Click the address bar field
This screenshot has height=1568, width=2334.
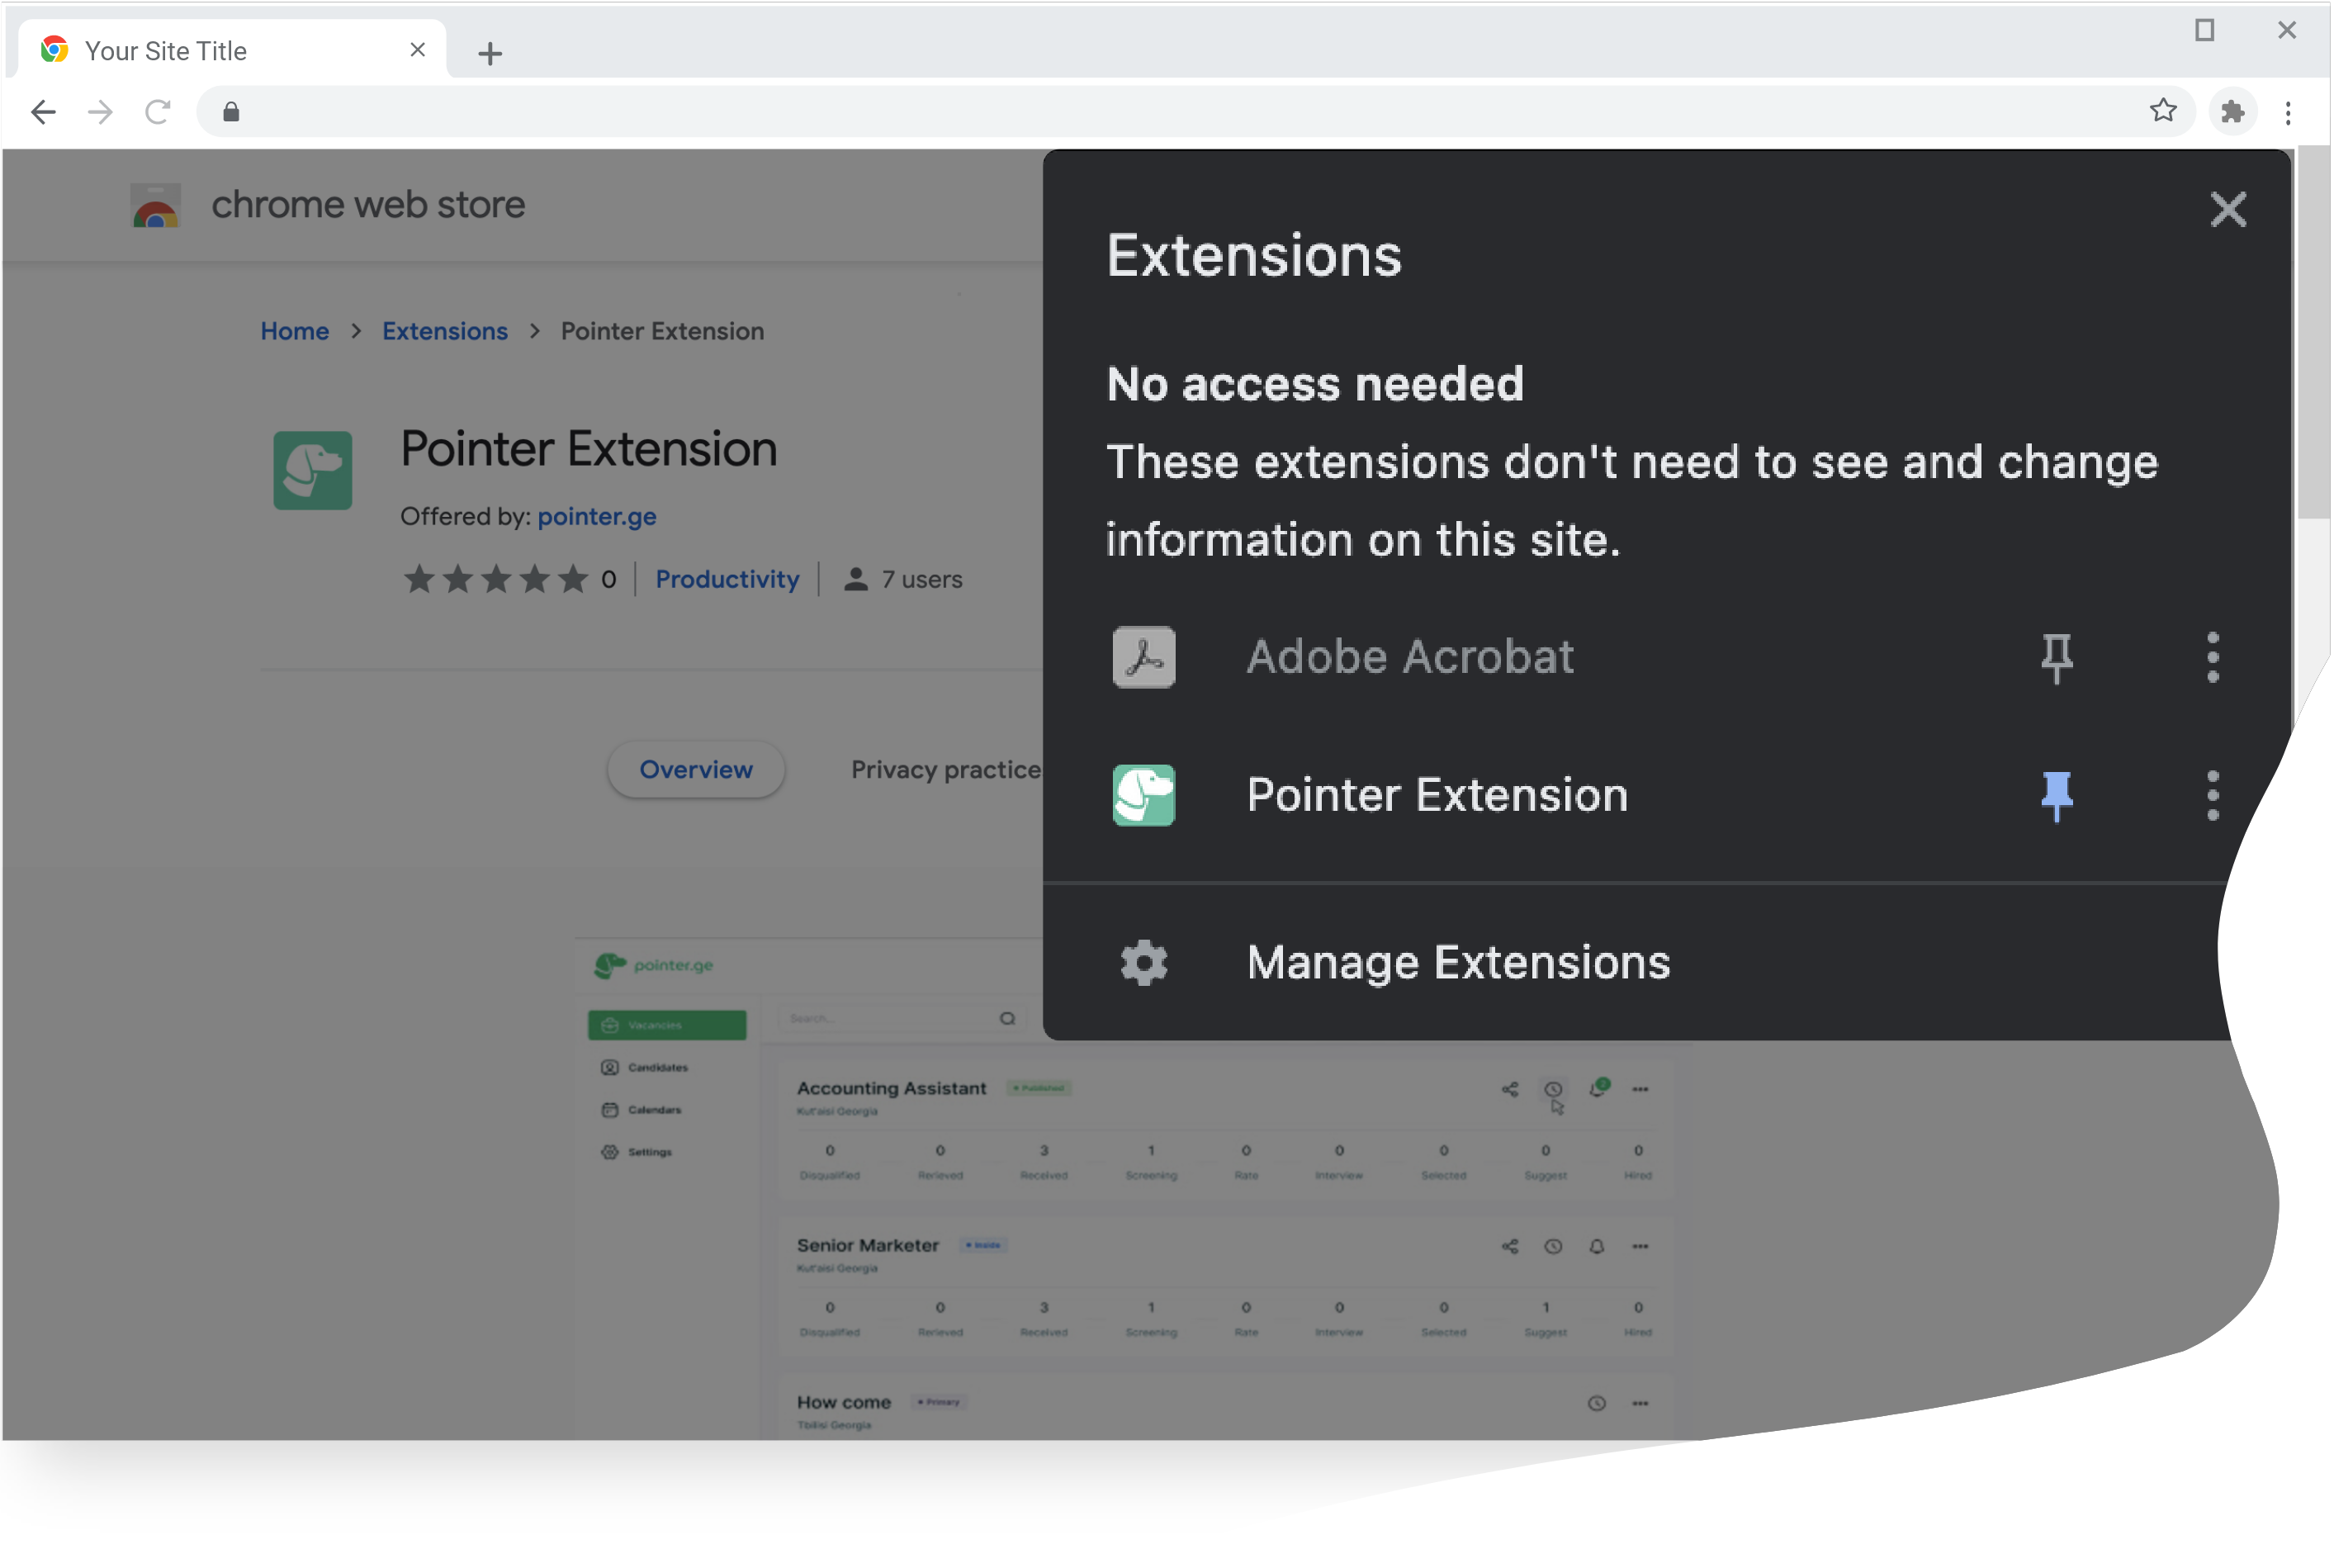point(1195,112)
